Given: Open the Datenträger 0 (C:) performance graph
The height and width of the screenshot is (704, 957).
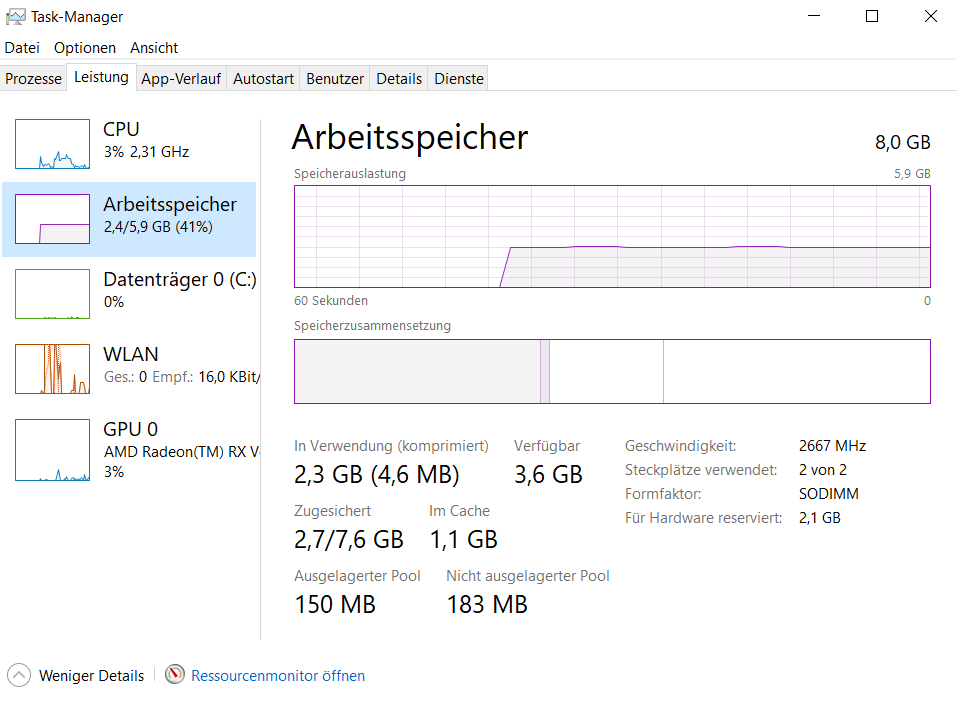Looking at the screenshot, I should tap(52, 294).
